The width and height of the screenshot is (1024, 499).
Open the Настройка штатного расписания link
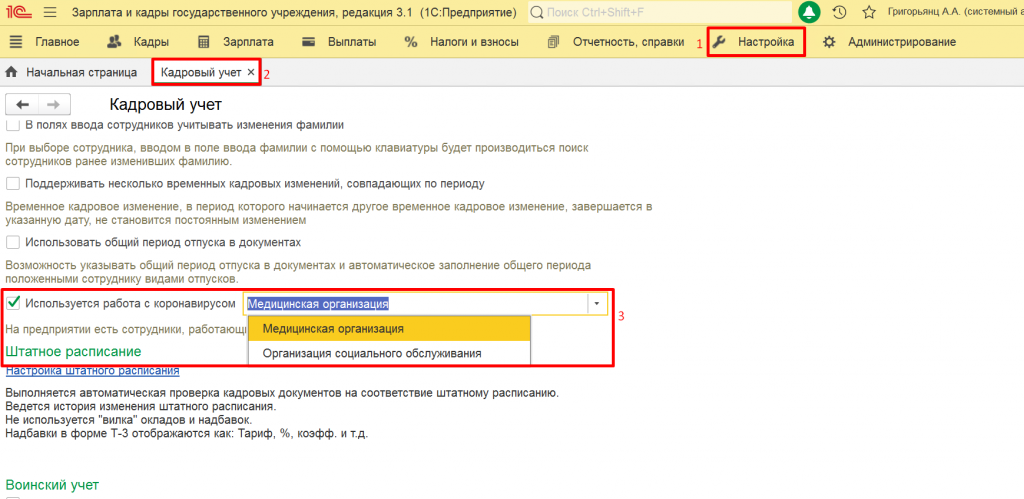[93, 370]
